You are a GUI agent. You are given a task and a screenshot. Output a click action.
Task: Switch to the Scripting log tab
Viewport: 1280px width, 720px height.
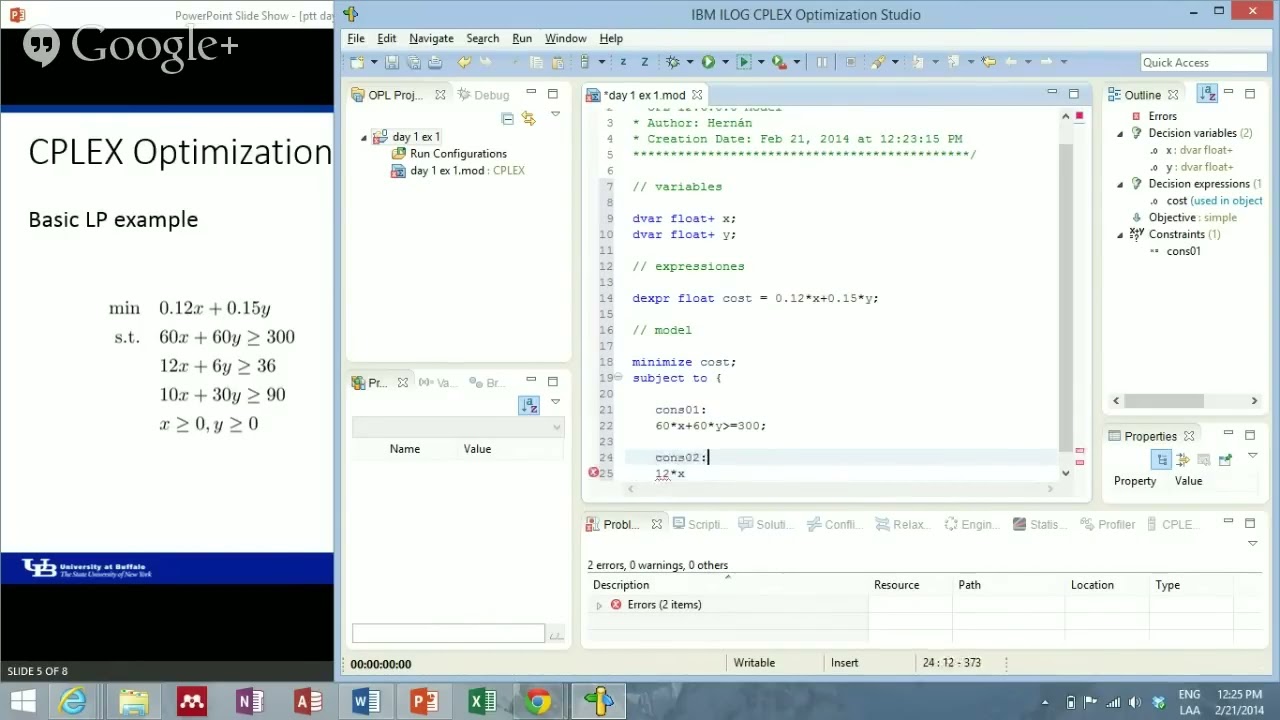[x=700, y=524]
